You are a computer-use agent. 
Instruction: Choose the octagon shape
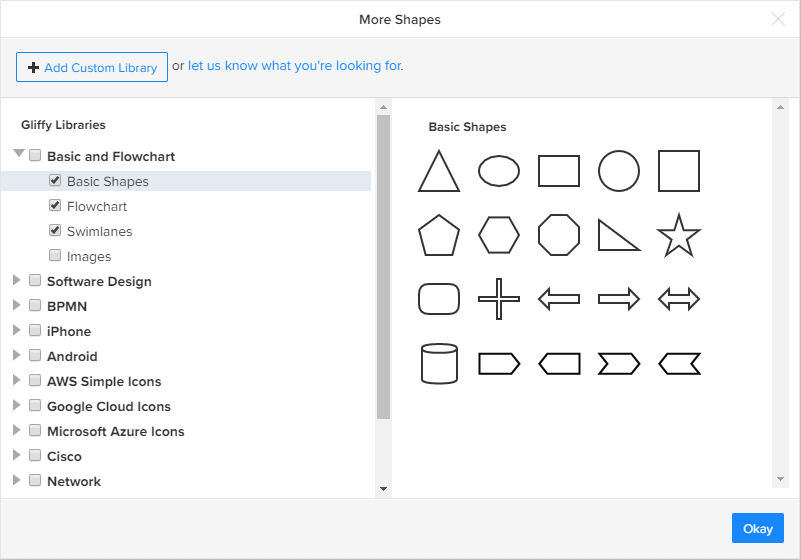click(559, 236)
